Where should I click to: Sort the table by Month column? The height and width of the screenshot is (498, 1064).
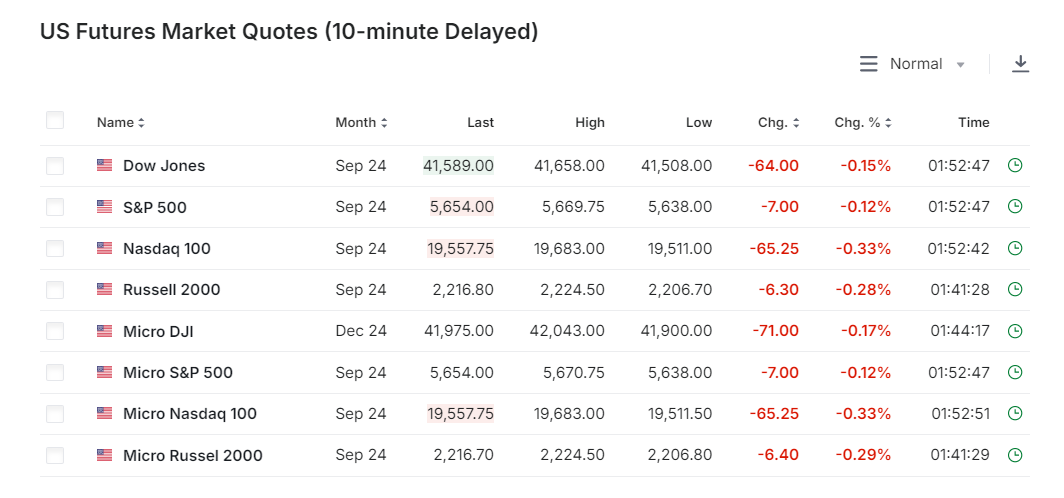[361, 123]
